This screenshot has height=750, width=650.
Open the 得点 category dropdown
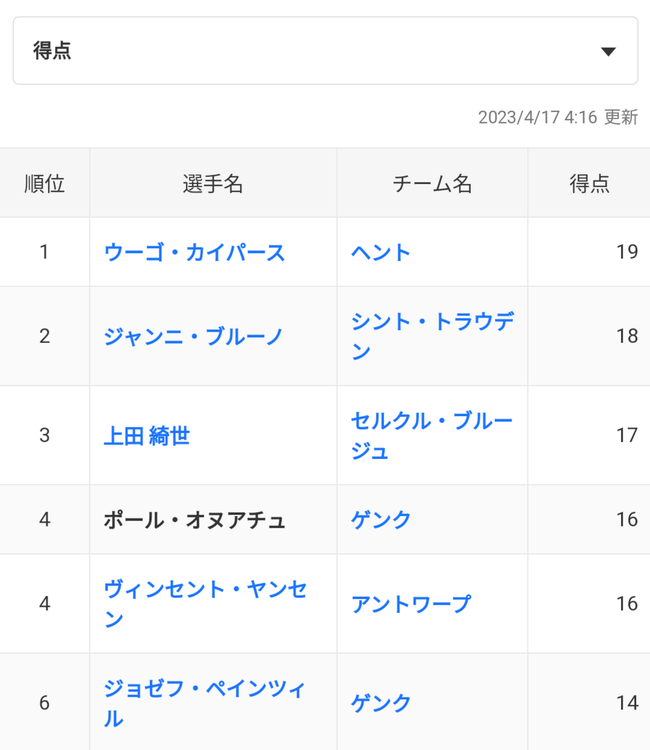click(x=325, y=51)
